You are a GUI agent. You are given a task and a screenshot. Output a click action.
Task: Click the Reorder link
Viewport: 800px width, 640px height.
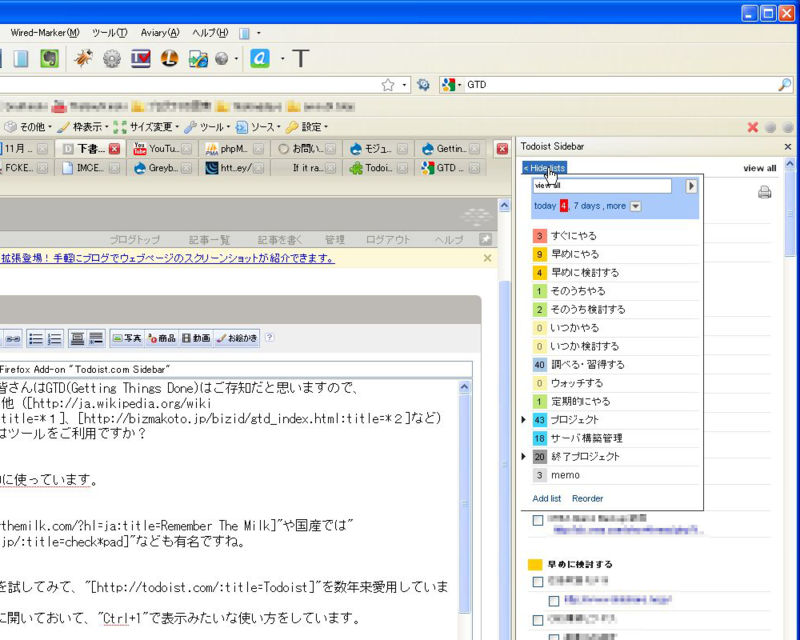click(x=587, y=499)
